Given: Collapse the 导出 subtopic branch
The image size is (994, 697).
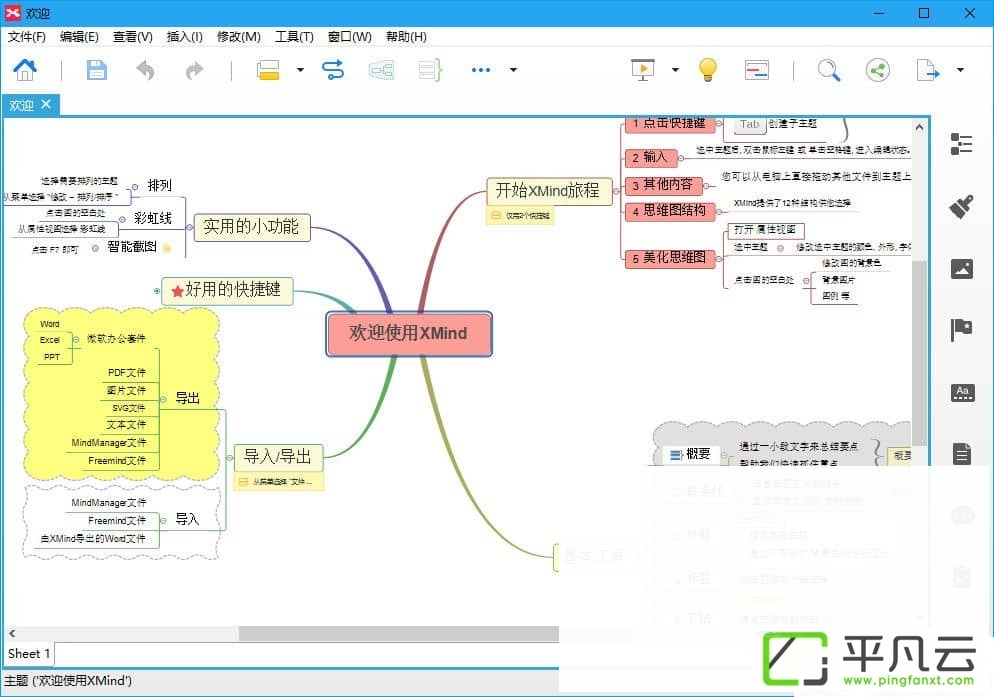Looking at the screenshot, I should coord(163,399).
